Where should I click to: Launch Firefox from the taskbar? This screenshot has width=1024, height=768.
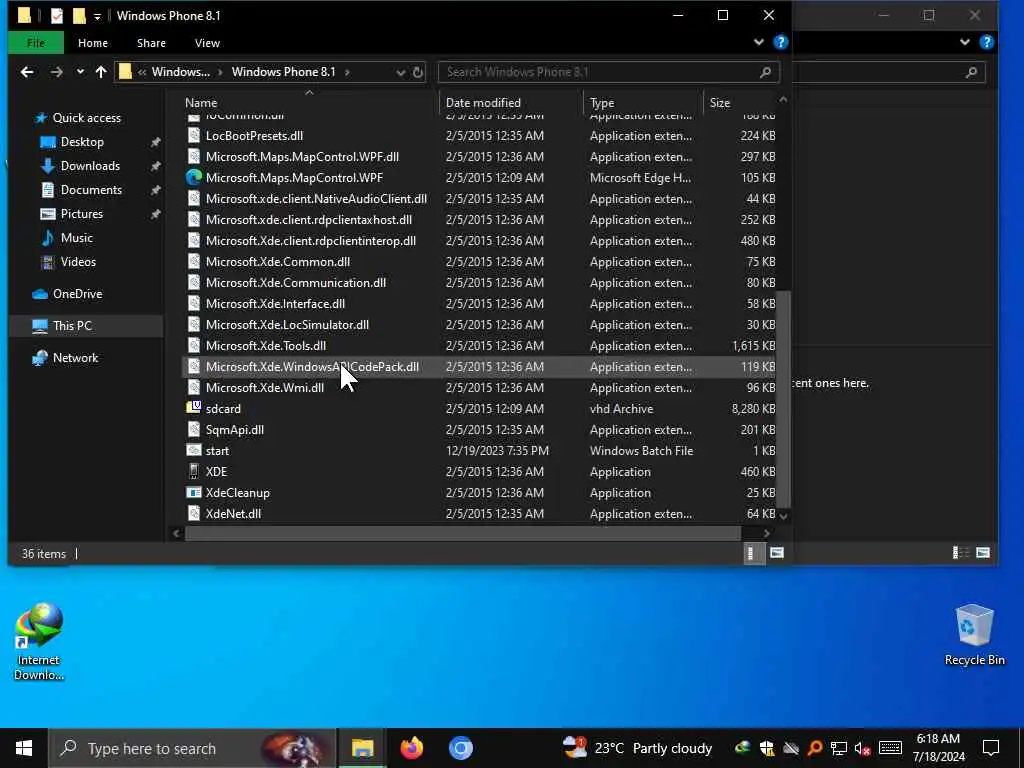[x=411, y=748]
